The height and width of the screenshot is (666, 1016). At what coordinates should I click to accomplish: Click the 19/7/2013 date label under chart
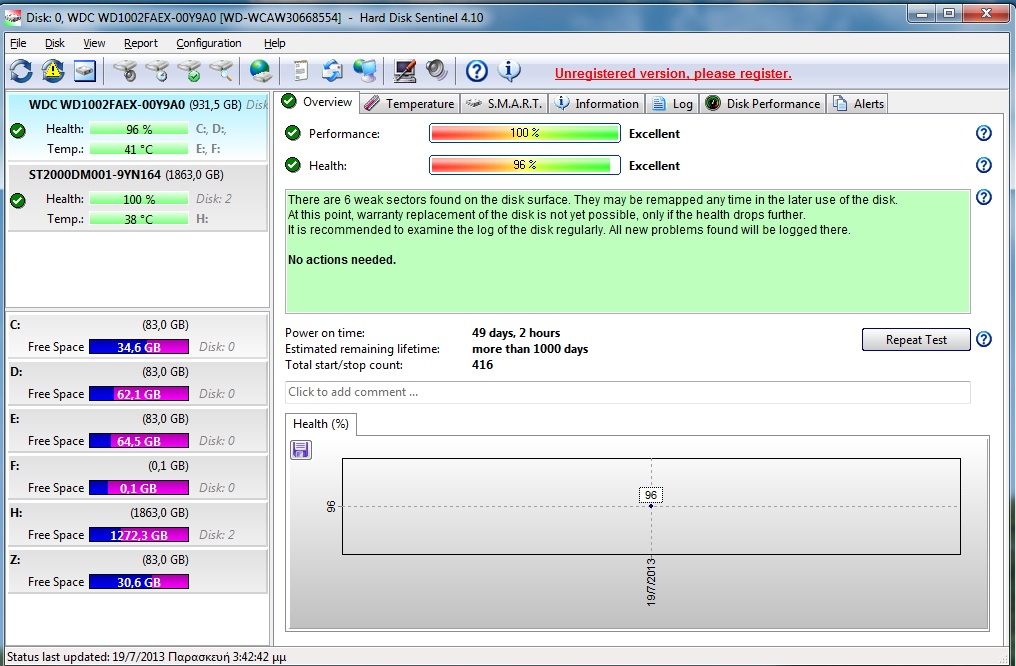(651, 582)
